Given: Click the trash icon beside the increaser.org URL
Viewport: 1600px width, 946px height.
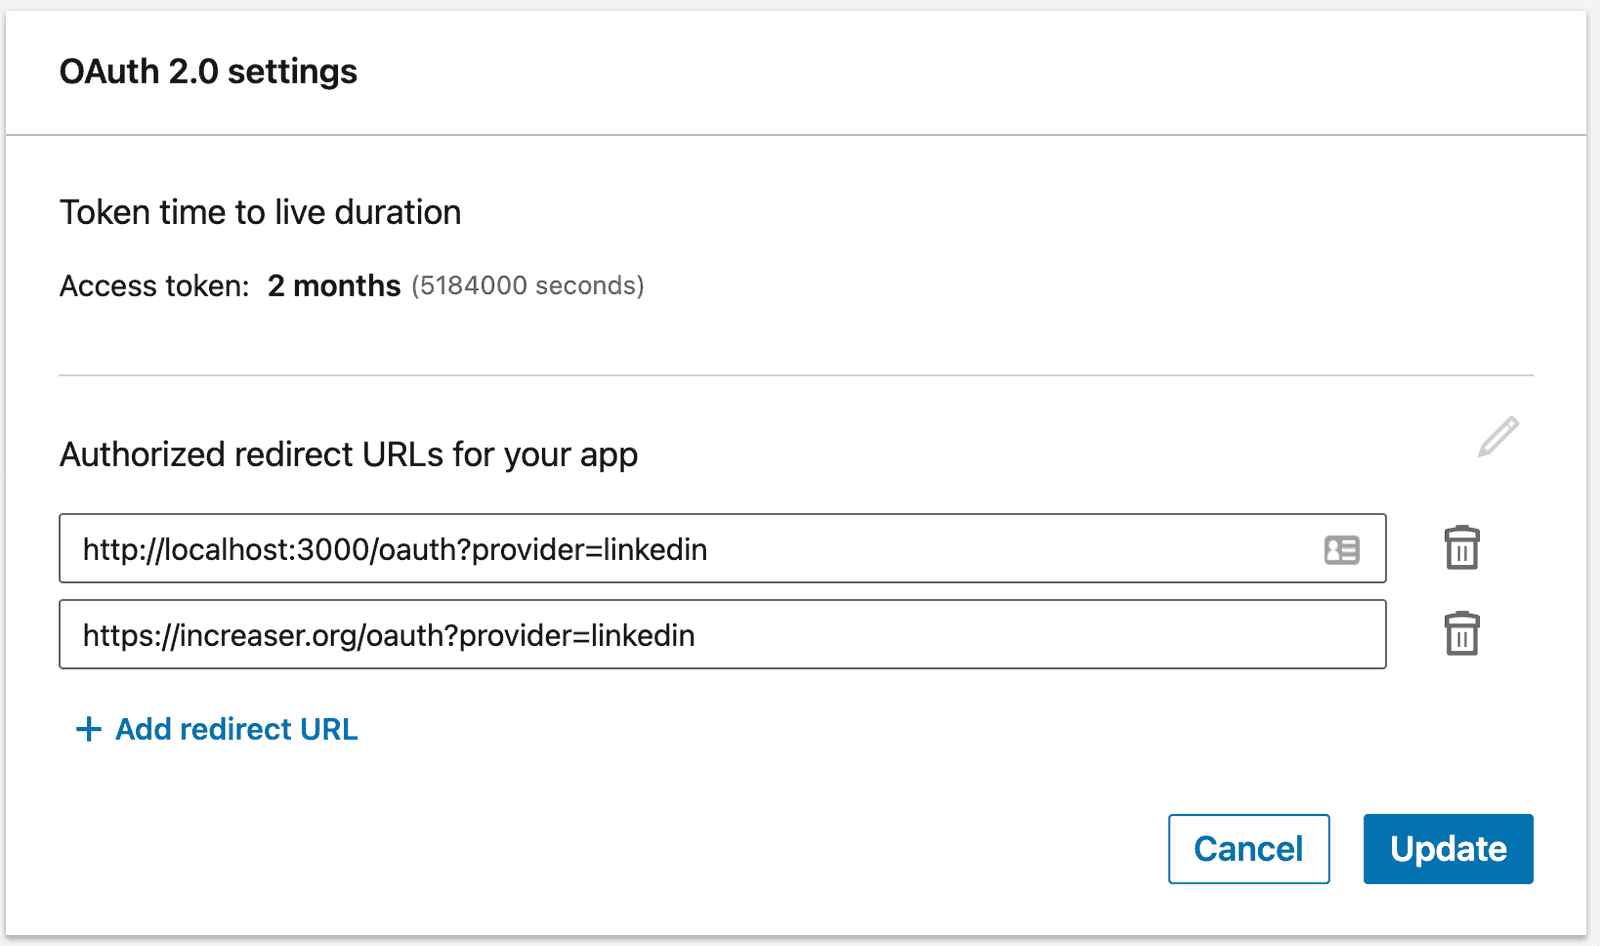Looking at the screenshot, I should coord(1462,634).
